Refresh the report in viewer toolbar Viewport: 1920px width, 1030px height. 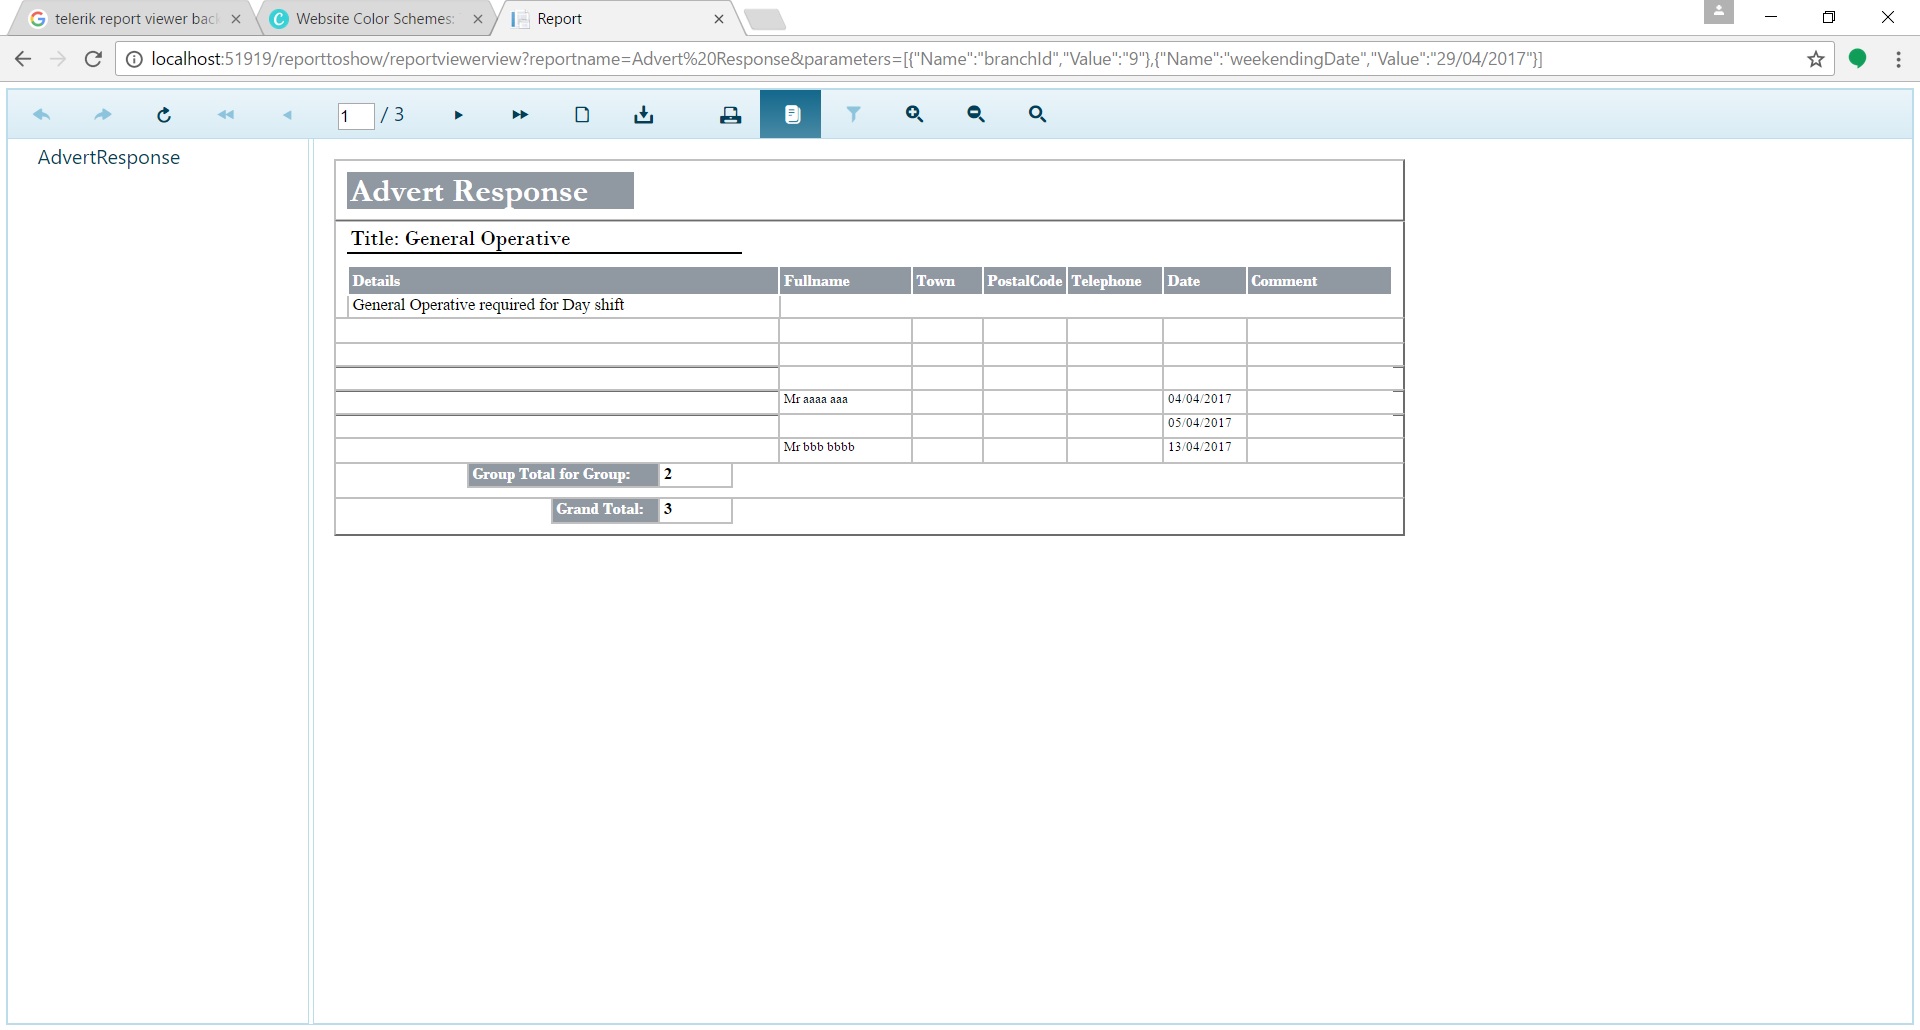[x=164, y=115]
